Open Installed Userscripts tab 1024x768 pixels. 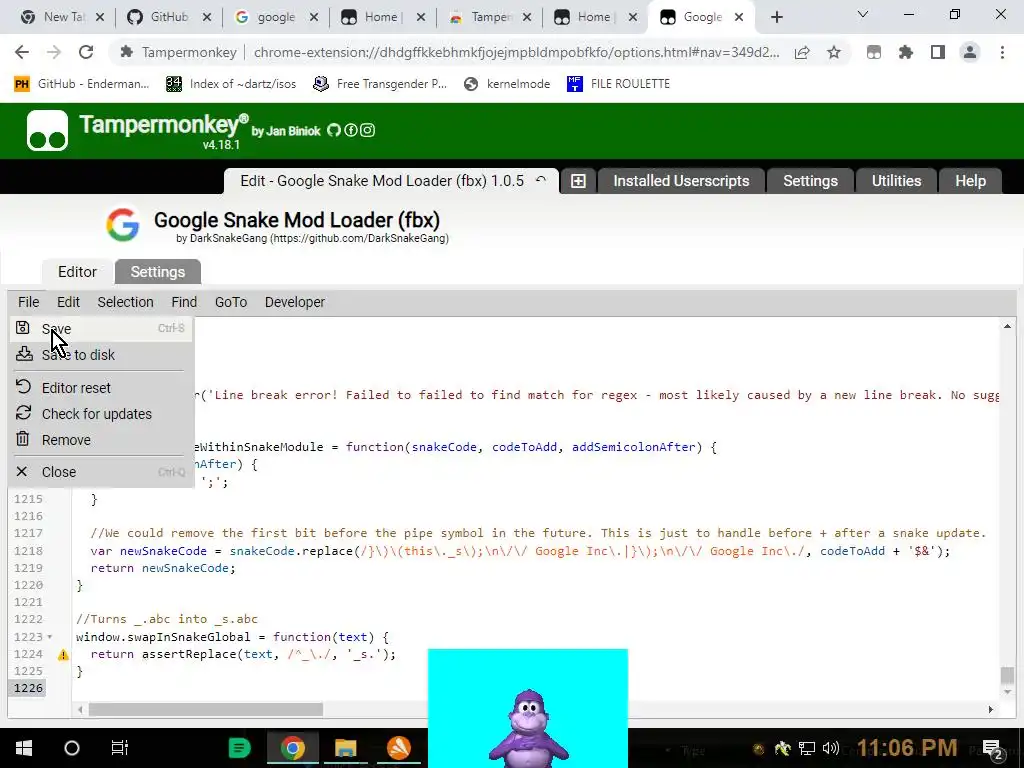click(x=680, y=181)
